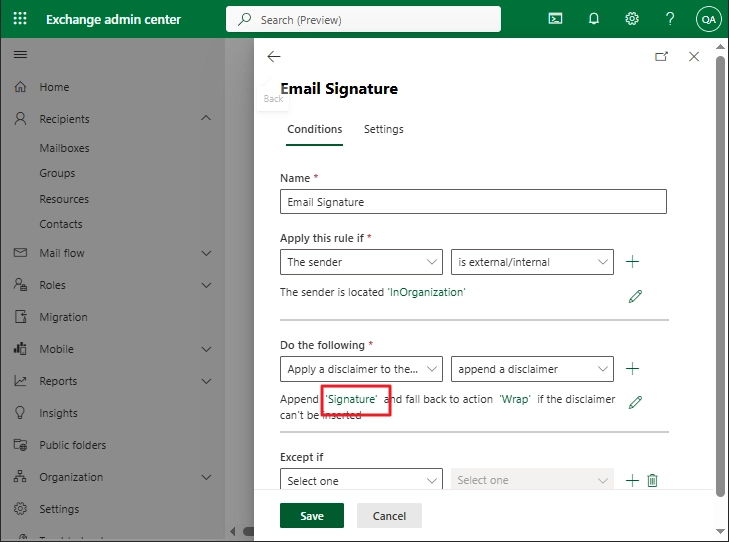Expand the Organization chevron
This screenshot has height=542, width=729.
pyautogui.click(x=206, y=477)
